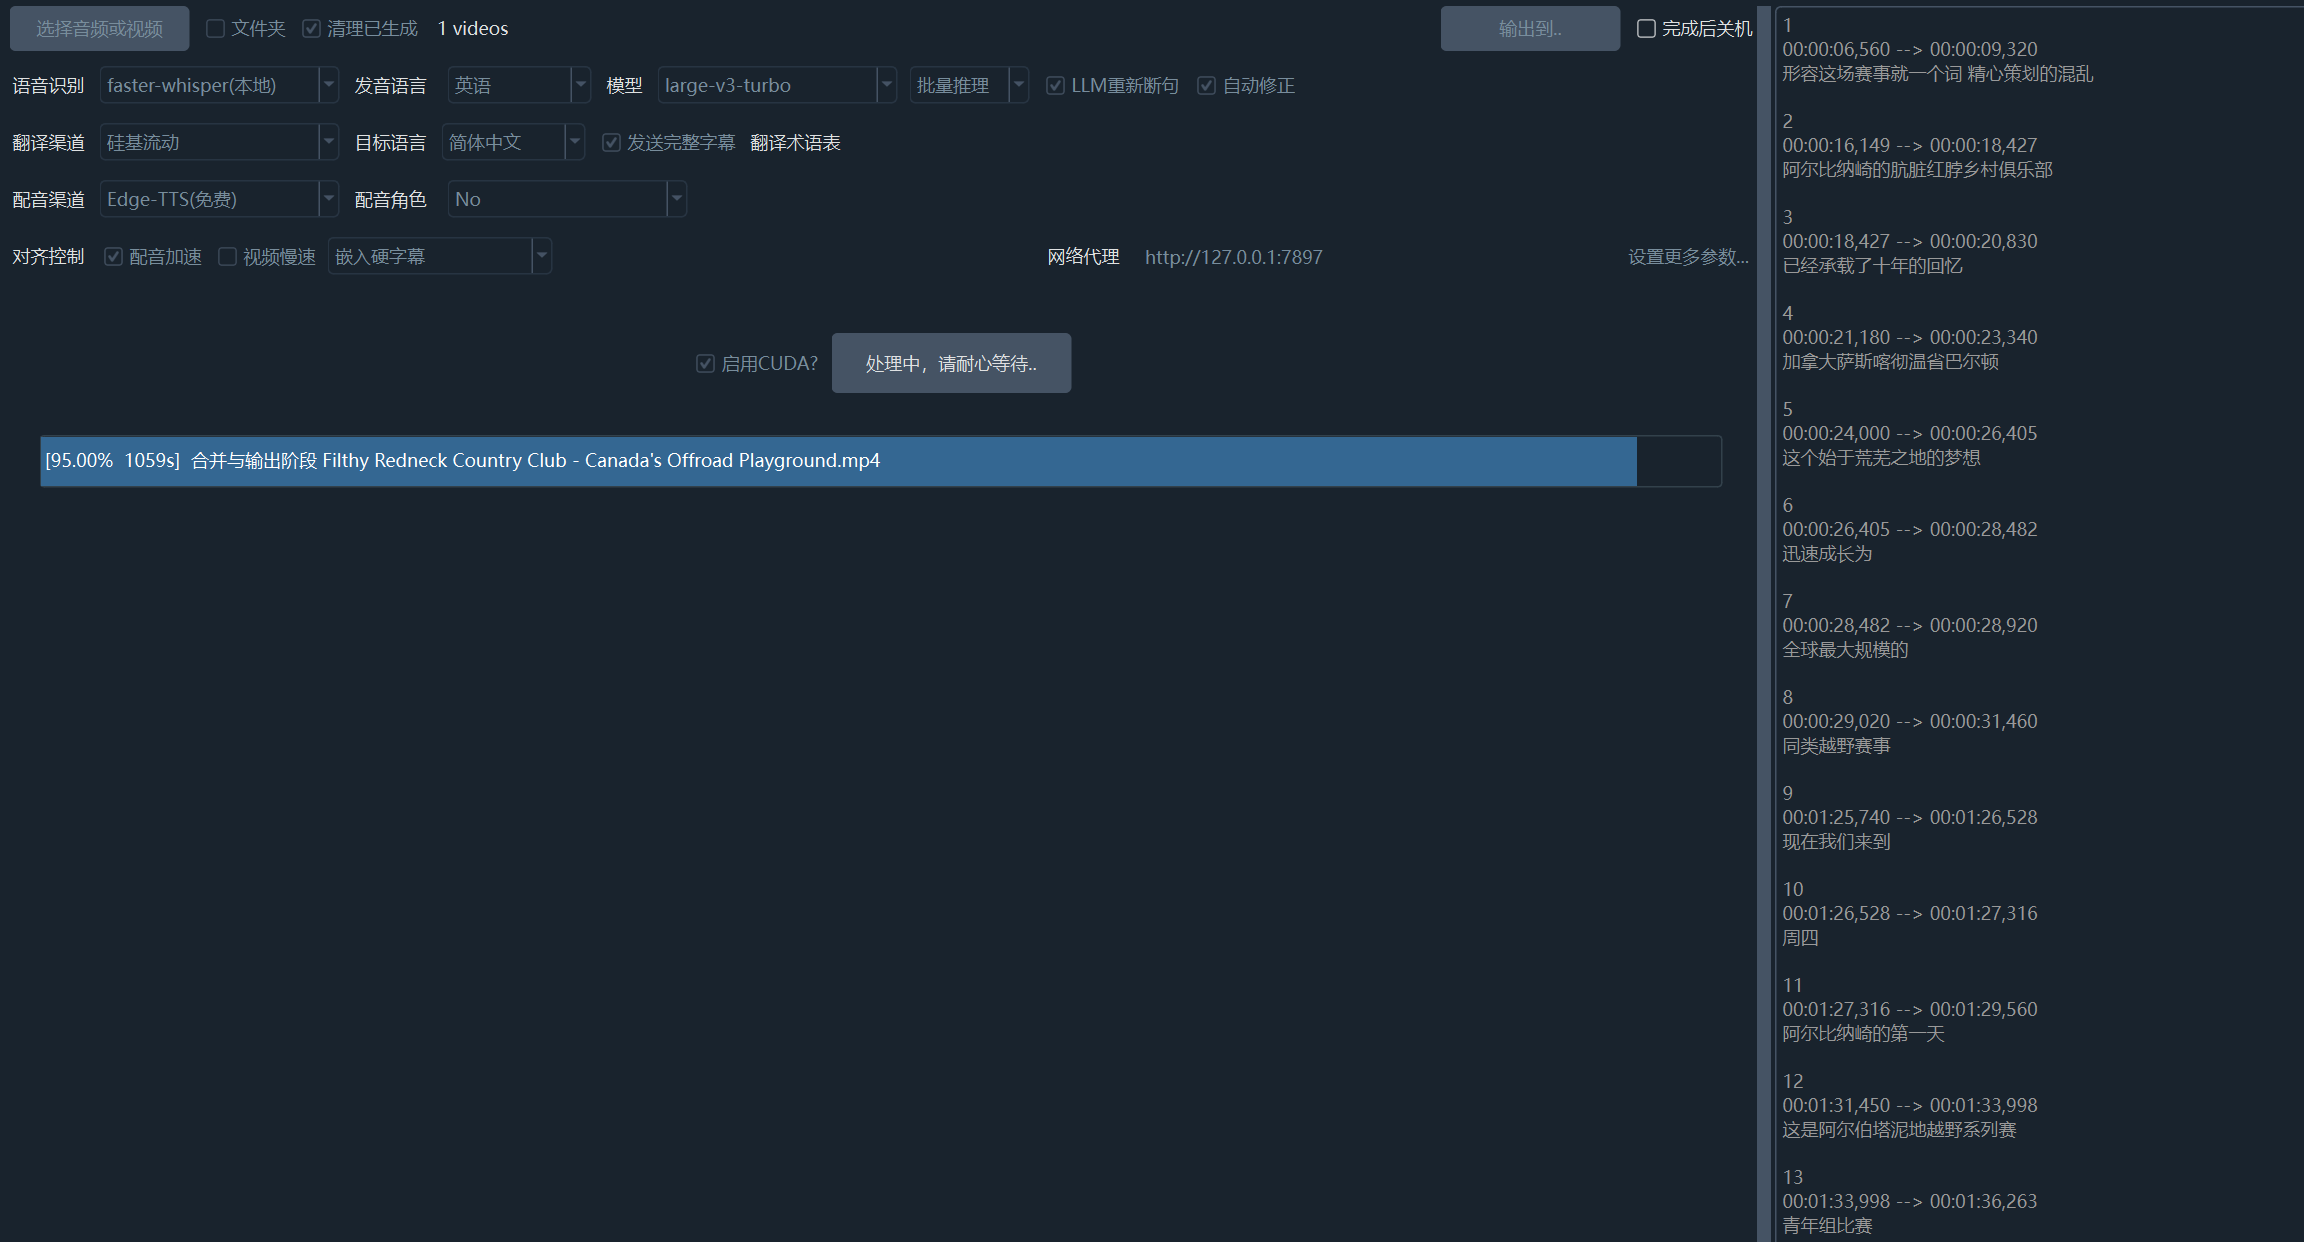
Task: Open the large-v3-turbo model dropdown
Action: pos(886,86)
